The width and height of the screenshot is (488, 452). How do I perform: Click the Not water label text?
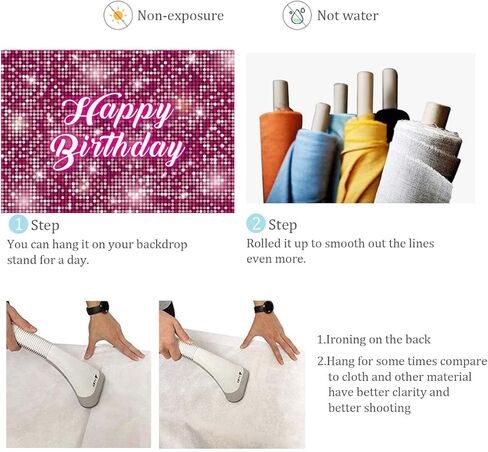[348, 16]
